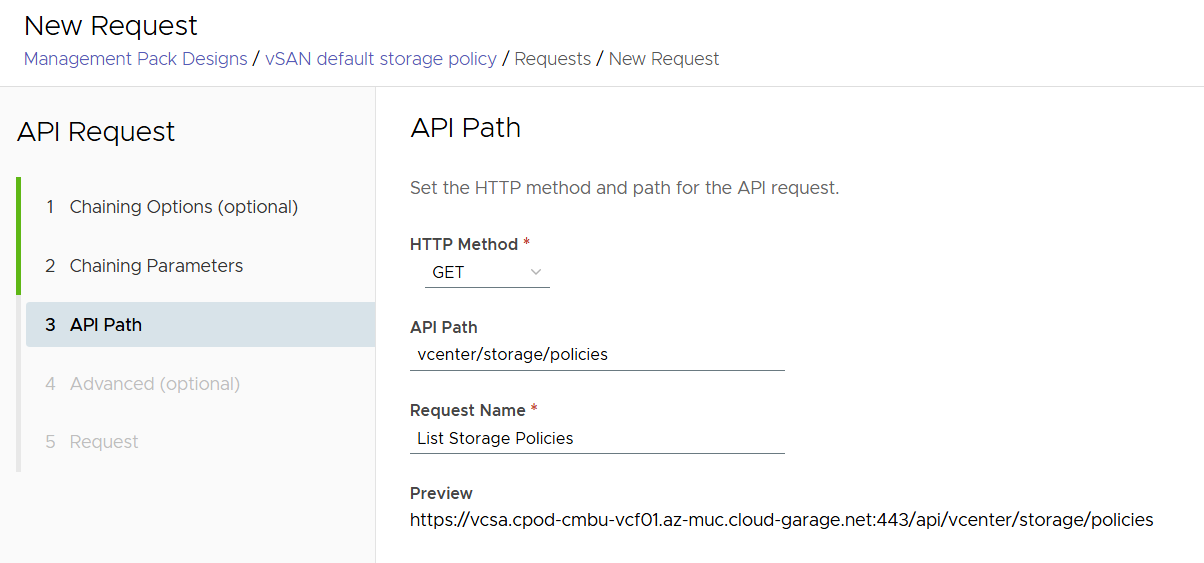
Task: Click the Request Name field label
Action: point(467,410)
